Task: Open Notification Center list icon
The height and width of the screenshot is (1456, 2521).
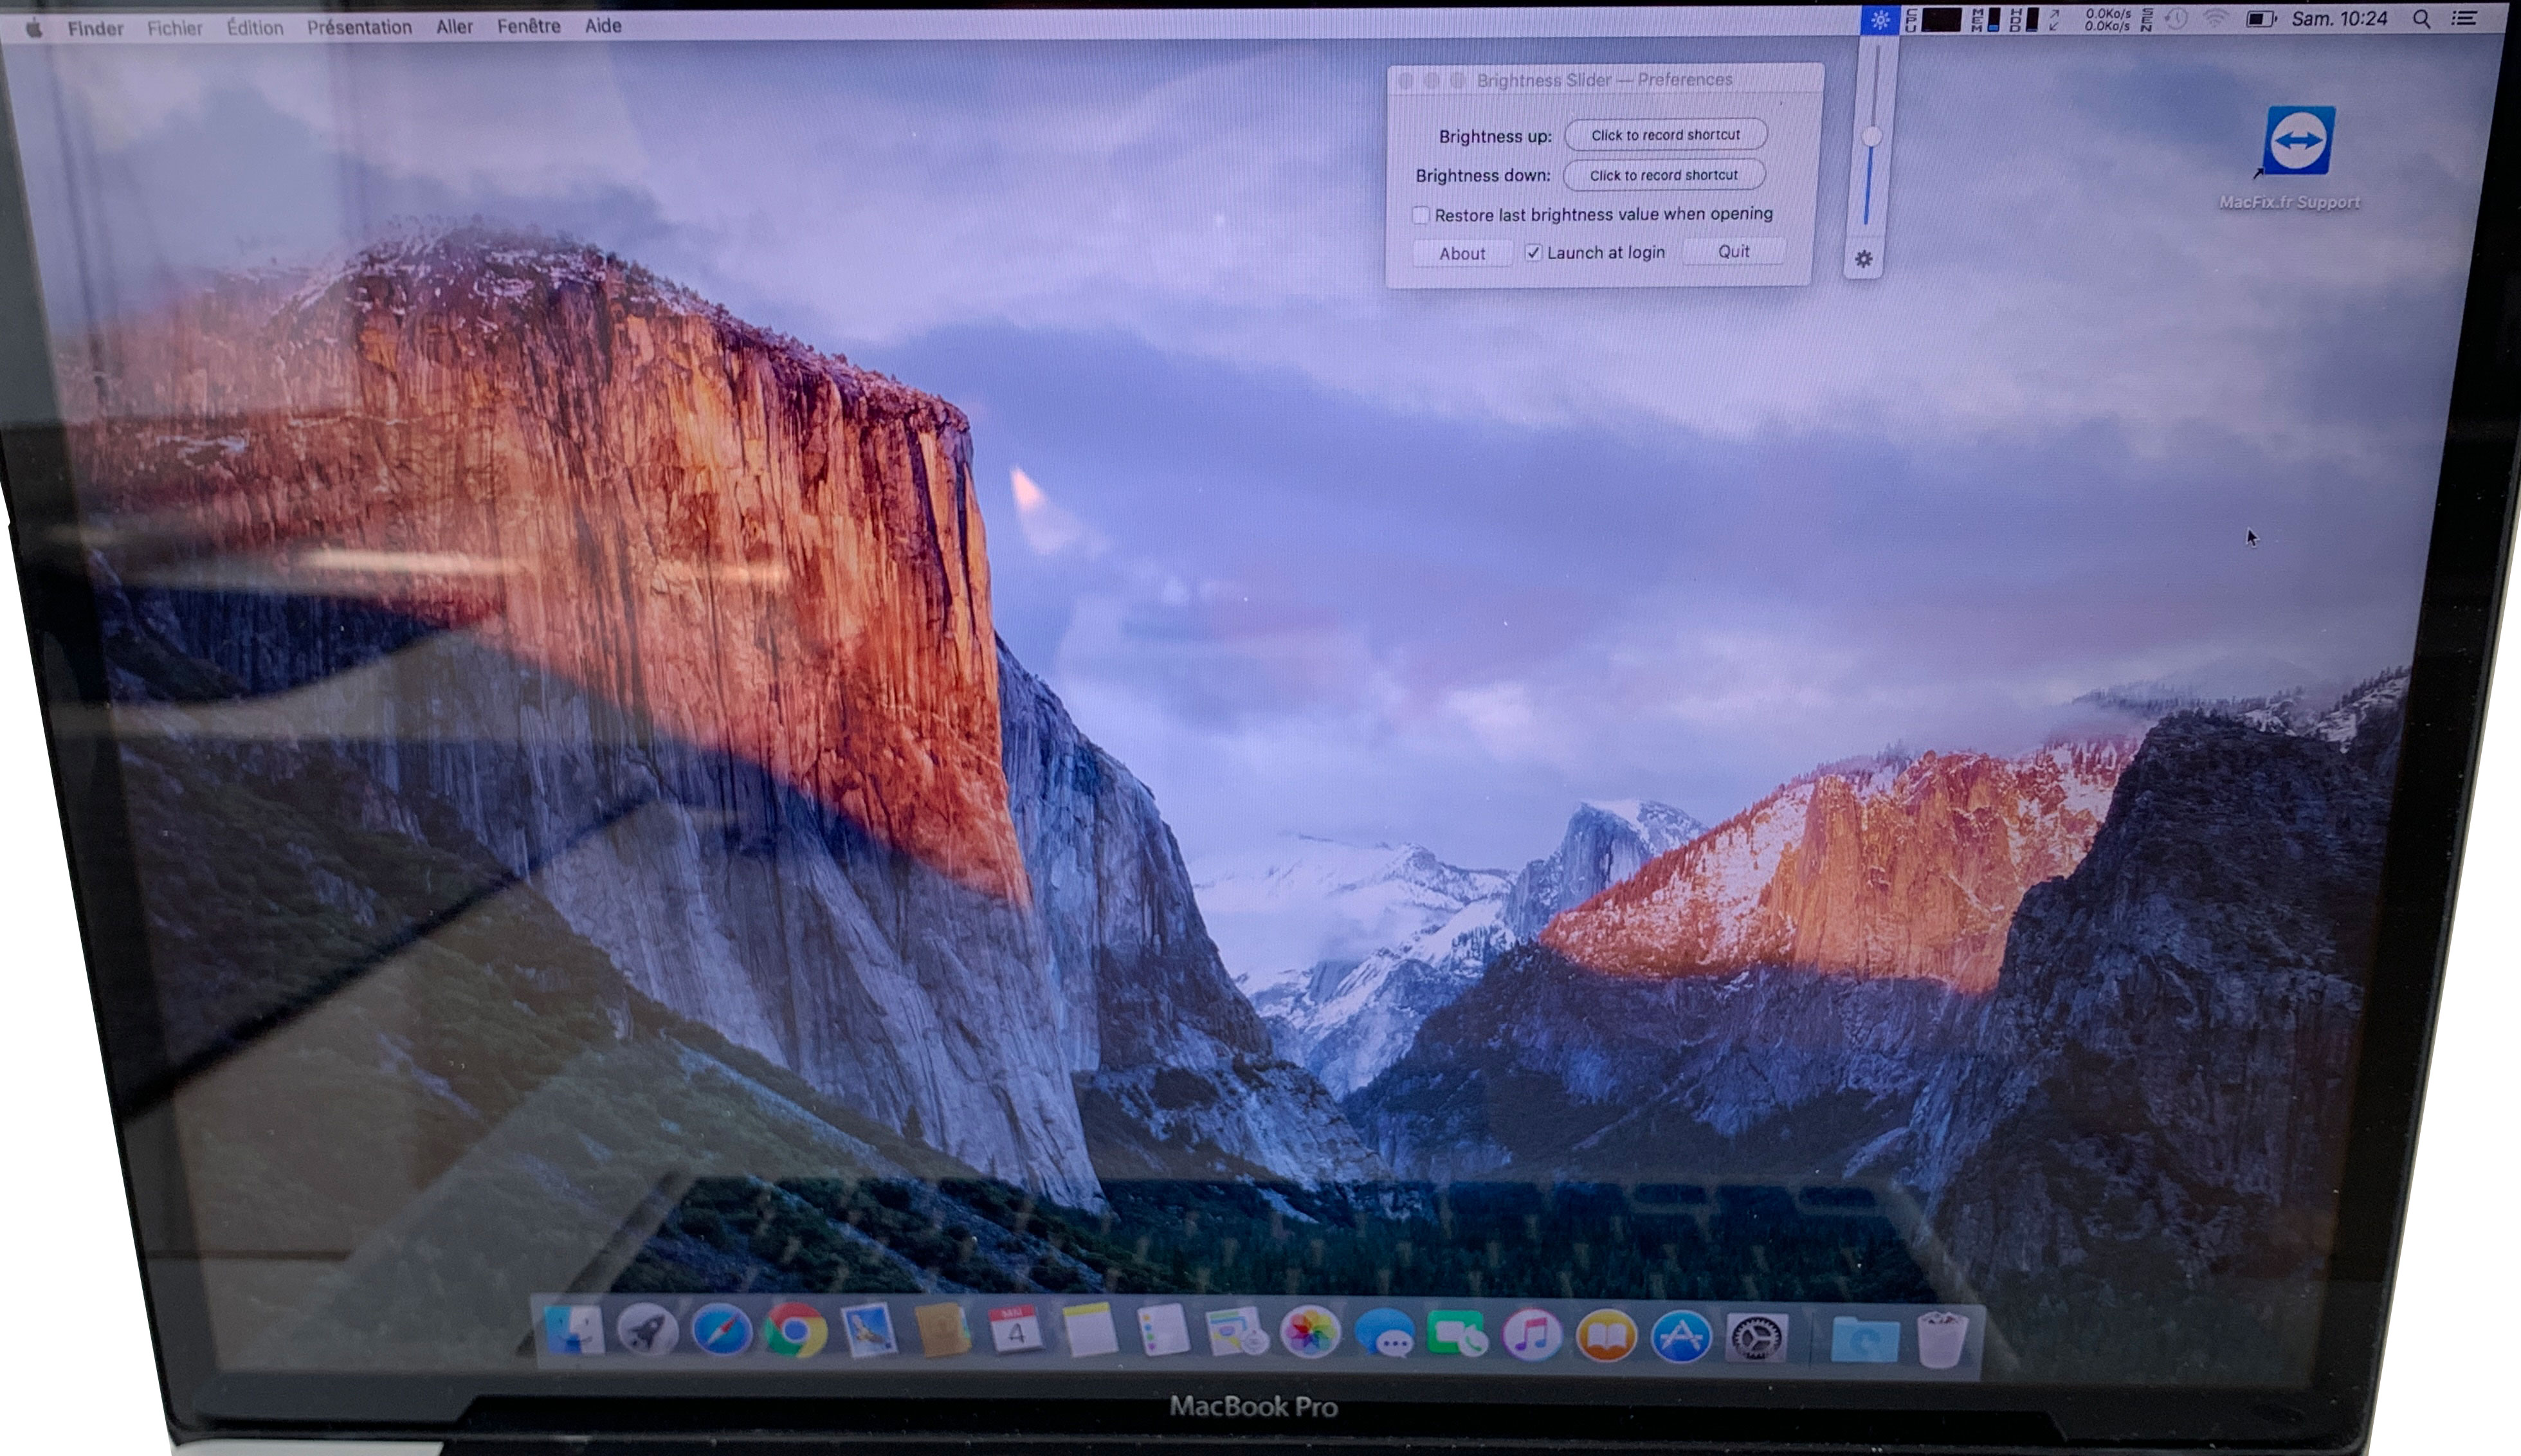Action: coord(2464,19)
